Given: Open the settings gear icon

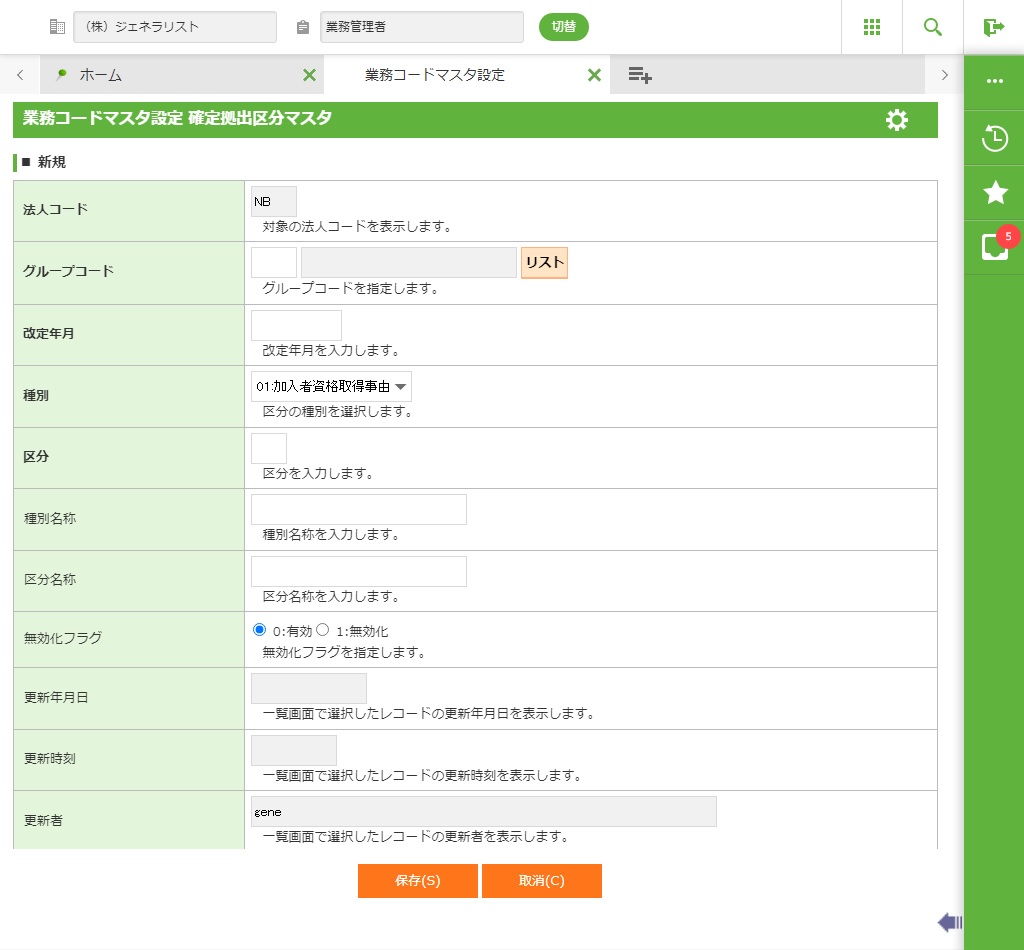Looking at the screenshot, I should click(897, 120).
